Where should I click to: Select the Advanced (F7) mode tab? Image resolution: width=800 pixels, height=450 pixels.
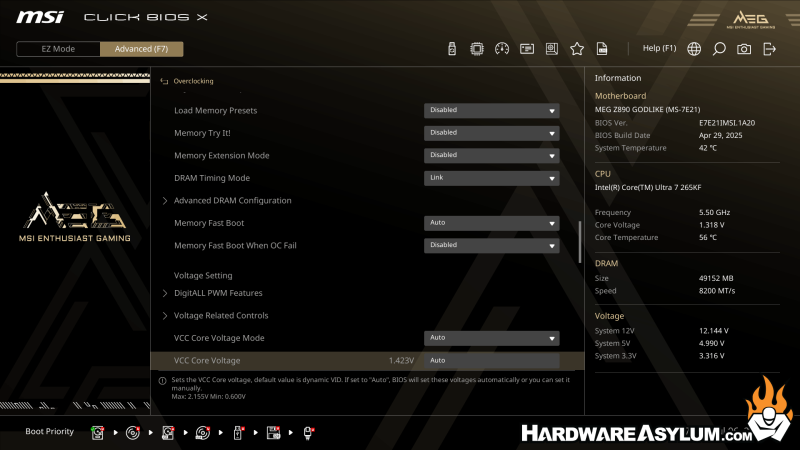point(141,49)
